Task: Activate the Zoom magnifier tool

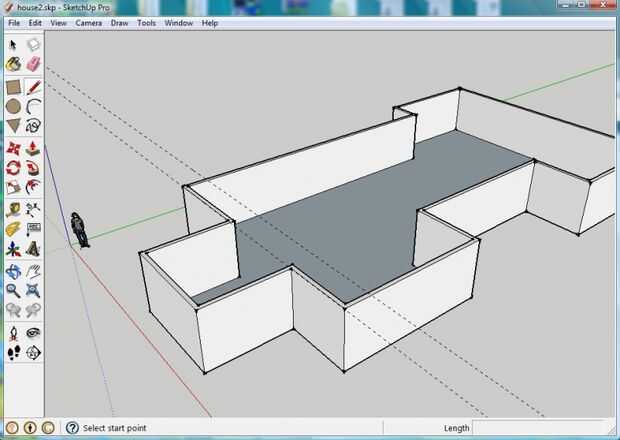Action: (x=13, y=291)
